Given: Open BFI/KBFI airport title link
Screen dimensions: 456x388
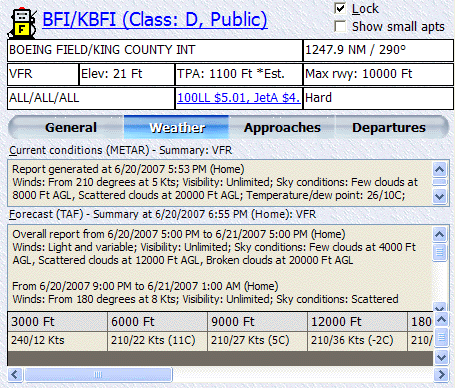Looking at the screenshot, I should pos(155,20).
